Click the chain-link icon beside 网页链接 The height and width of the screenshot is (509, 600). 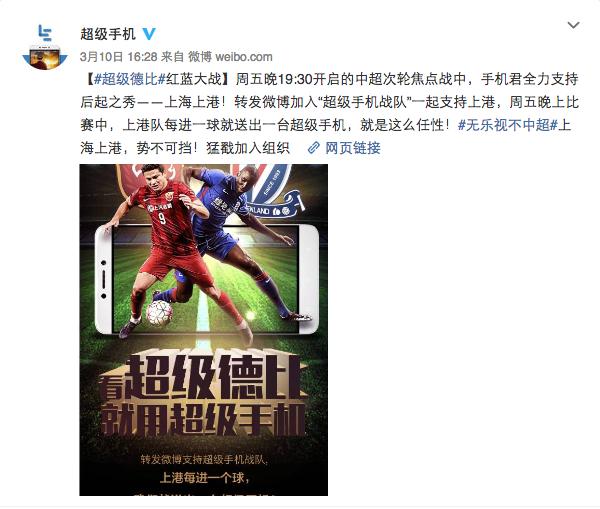point(314,148)
